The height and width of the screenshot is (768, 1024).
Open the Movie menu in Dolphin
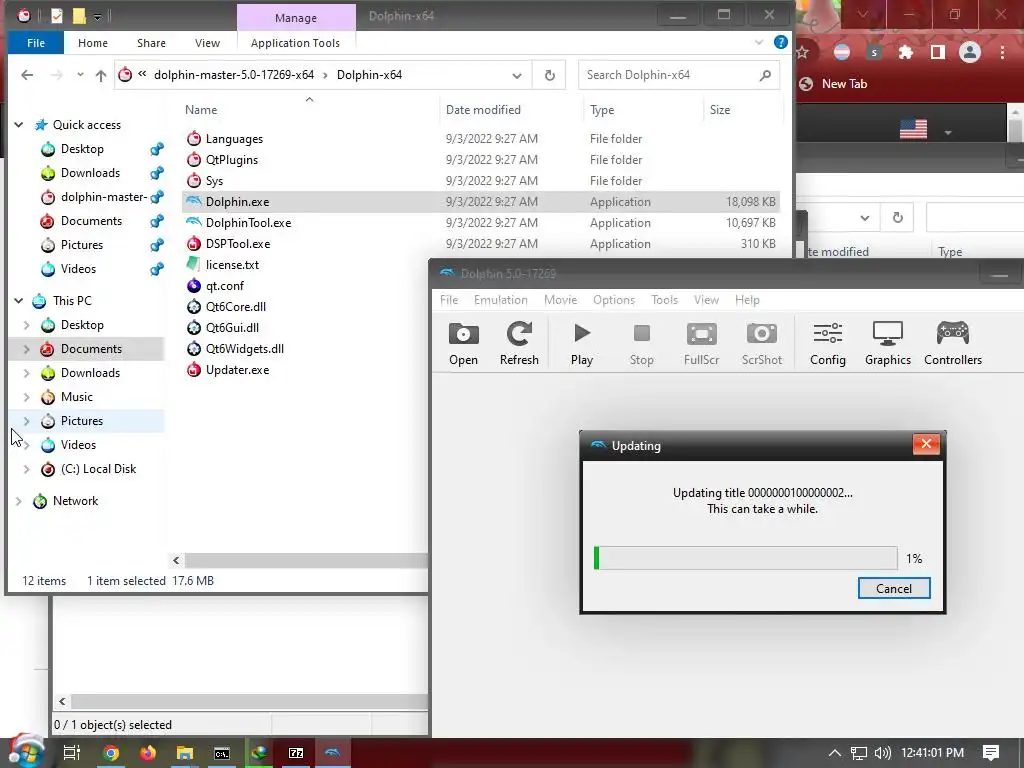tap(560, 300)
